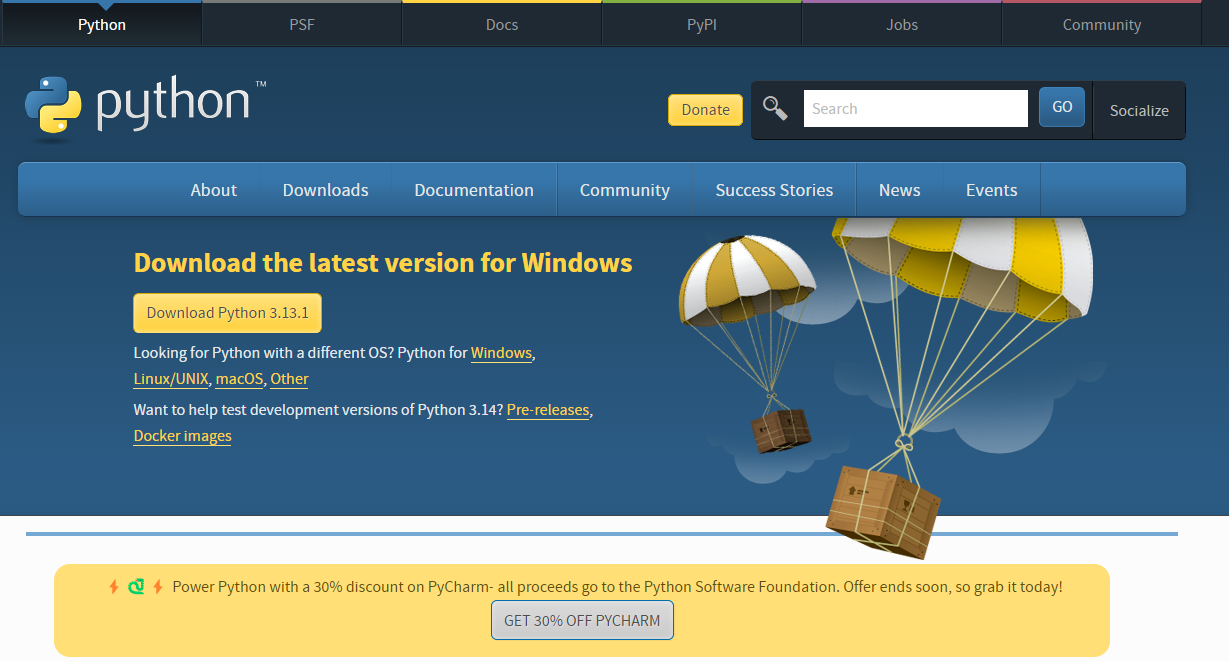The width and height of the screenshot is (1229, 662).
Task: Submit search with the GO button
Action: click(x=1062, y=107)
